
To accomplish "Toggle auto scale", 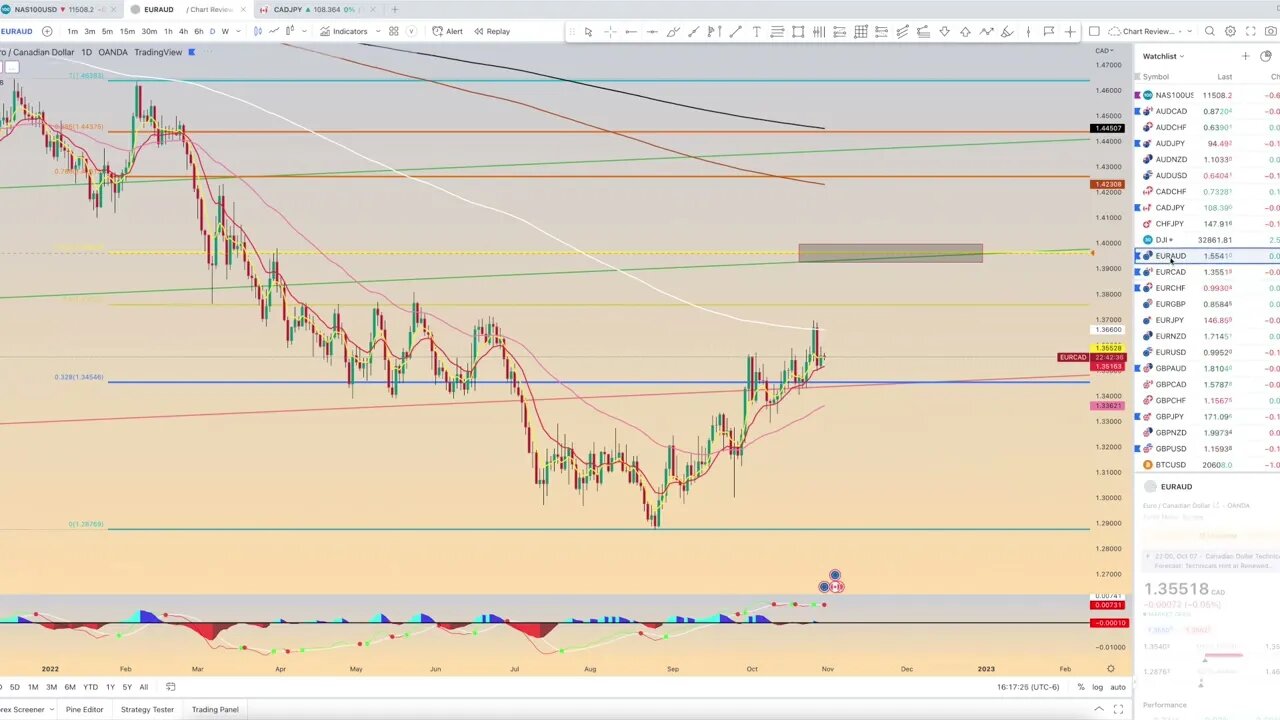I will coord(1118,687).
